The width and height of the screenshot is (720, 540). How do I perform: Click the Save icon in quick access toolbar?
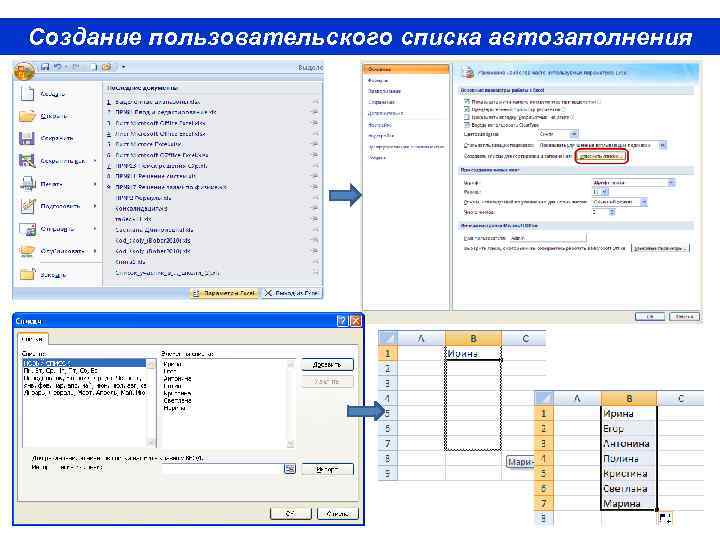point(45,67)
